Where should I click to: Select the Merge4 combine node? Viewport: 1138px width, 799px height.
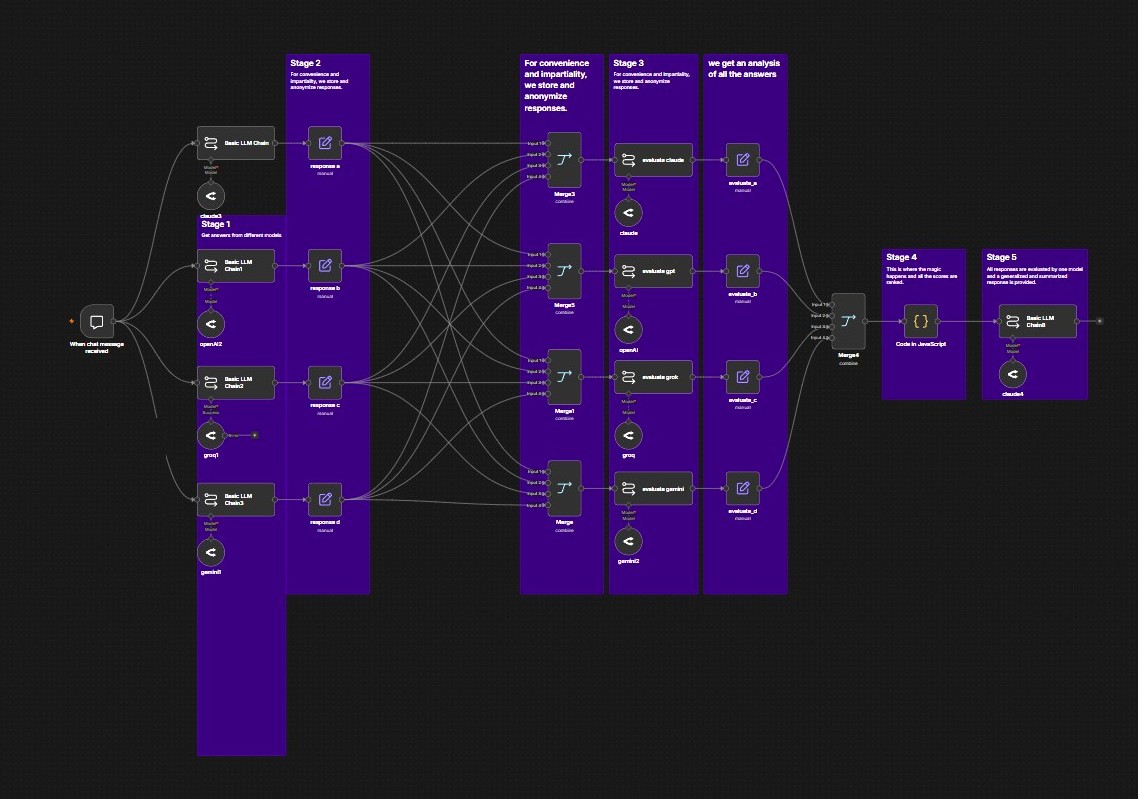[848, 321]
